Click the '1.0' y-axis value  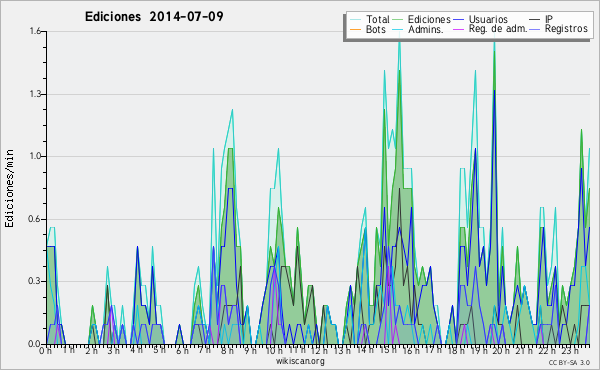click(35, 156)
